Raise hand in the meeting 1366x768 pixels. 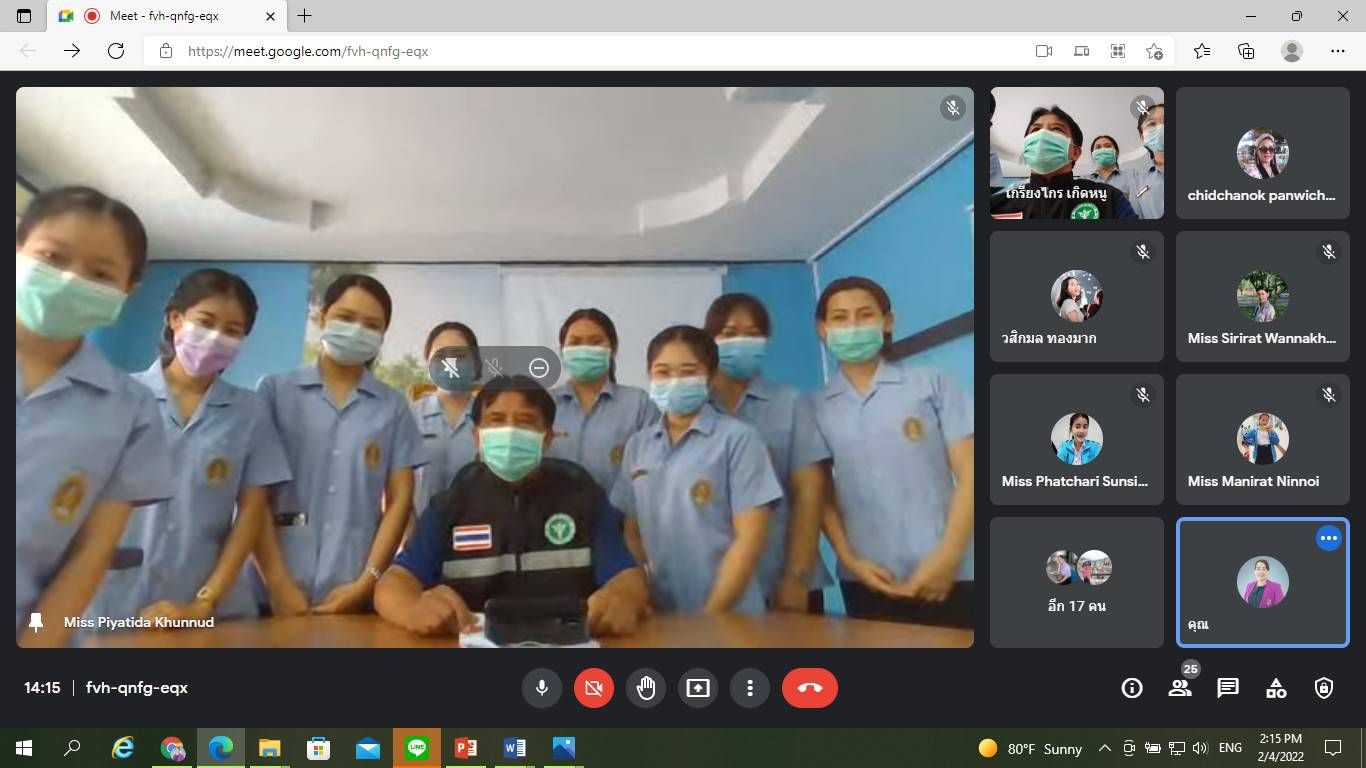646,688
